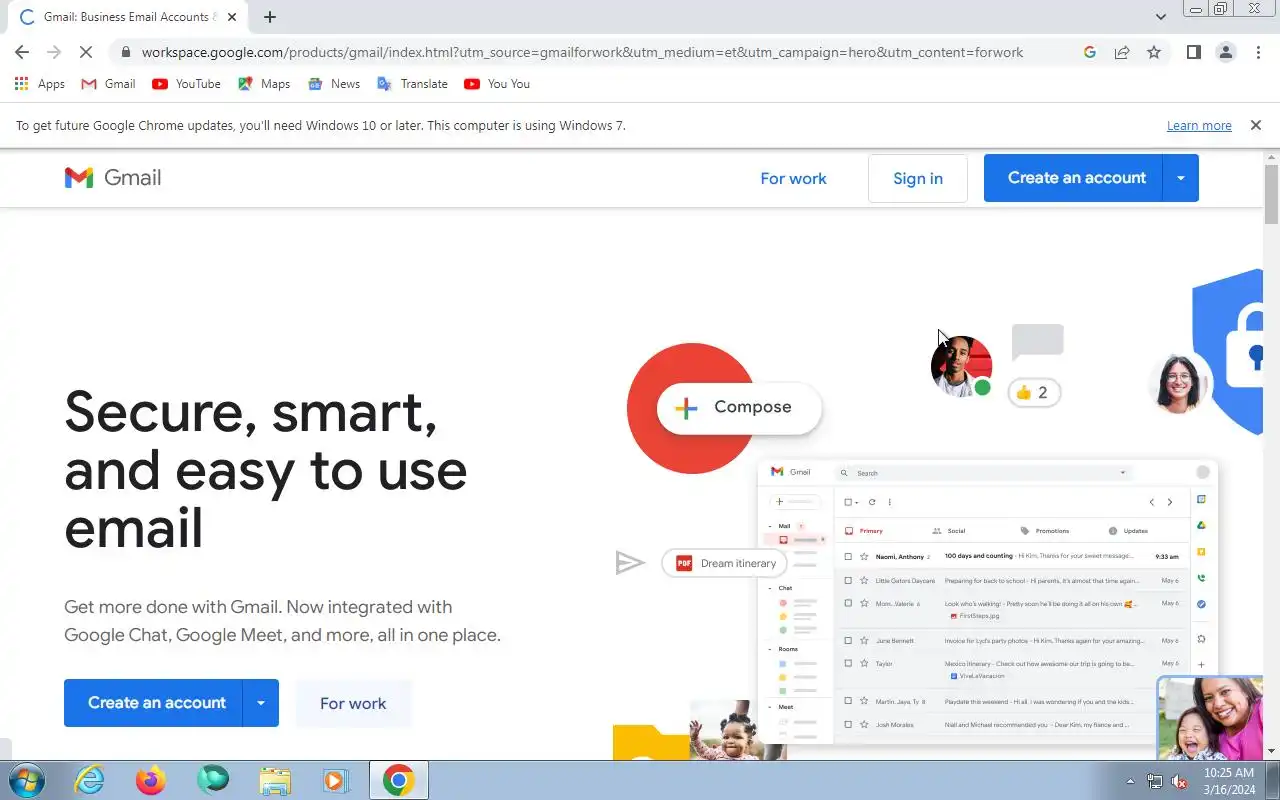Click Learn more link in update notice
The image size is (1280, 800).
click(x=1199, y=126)
